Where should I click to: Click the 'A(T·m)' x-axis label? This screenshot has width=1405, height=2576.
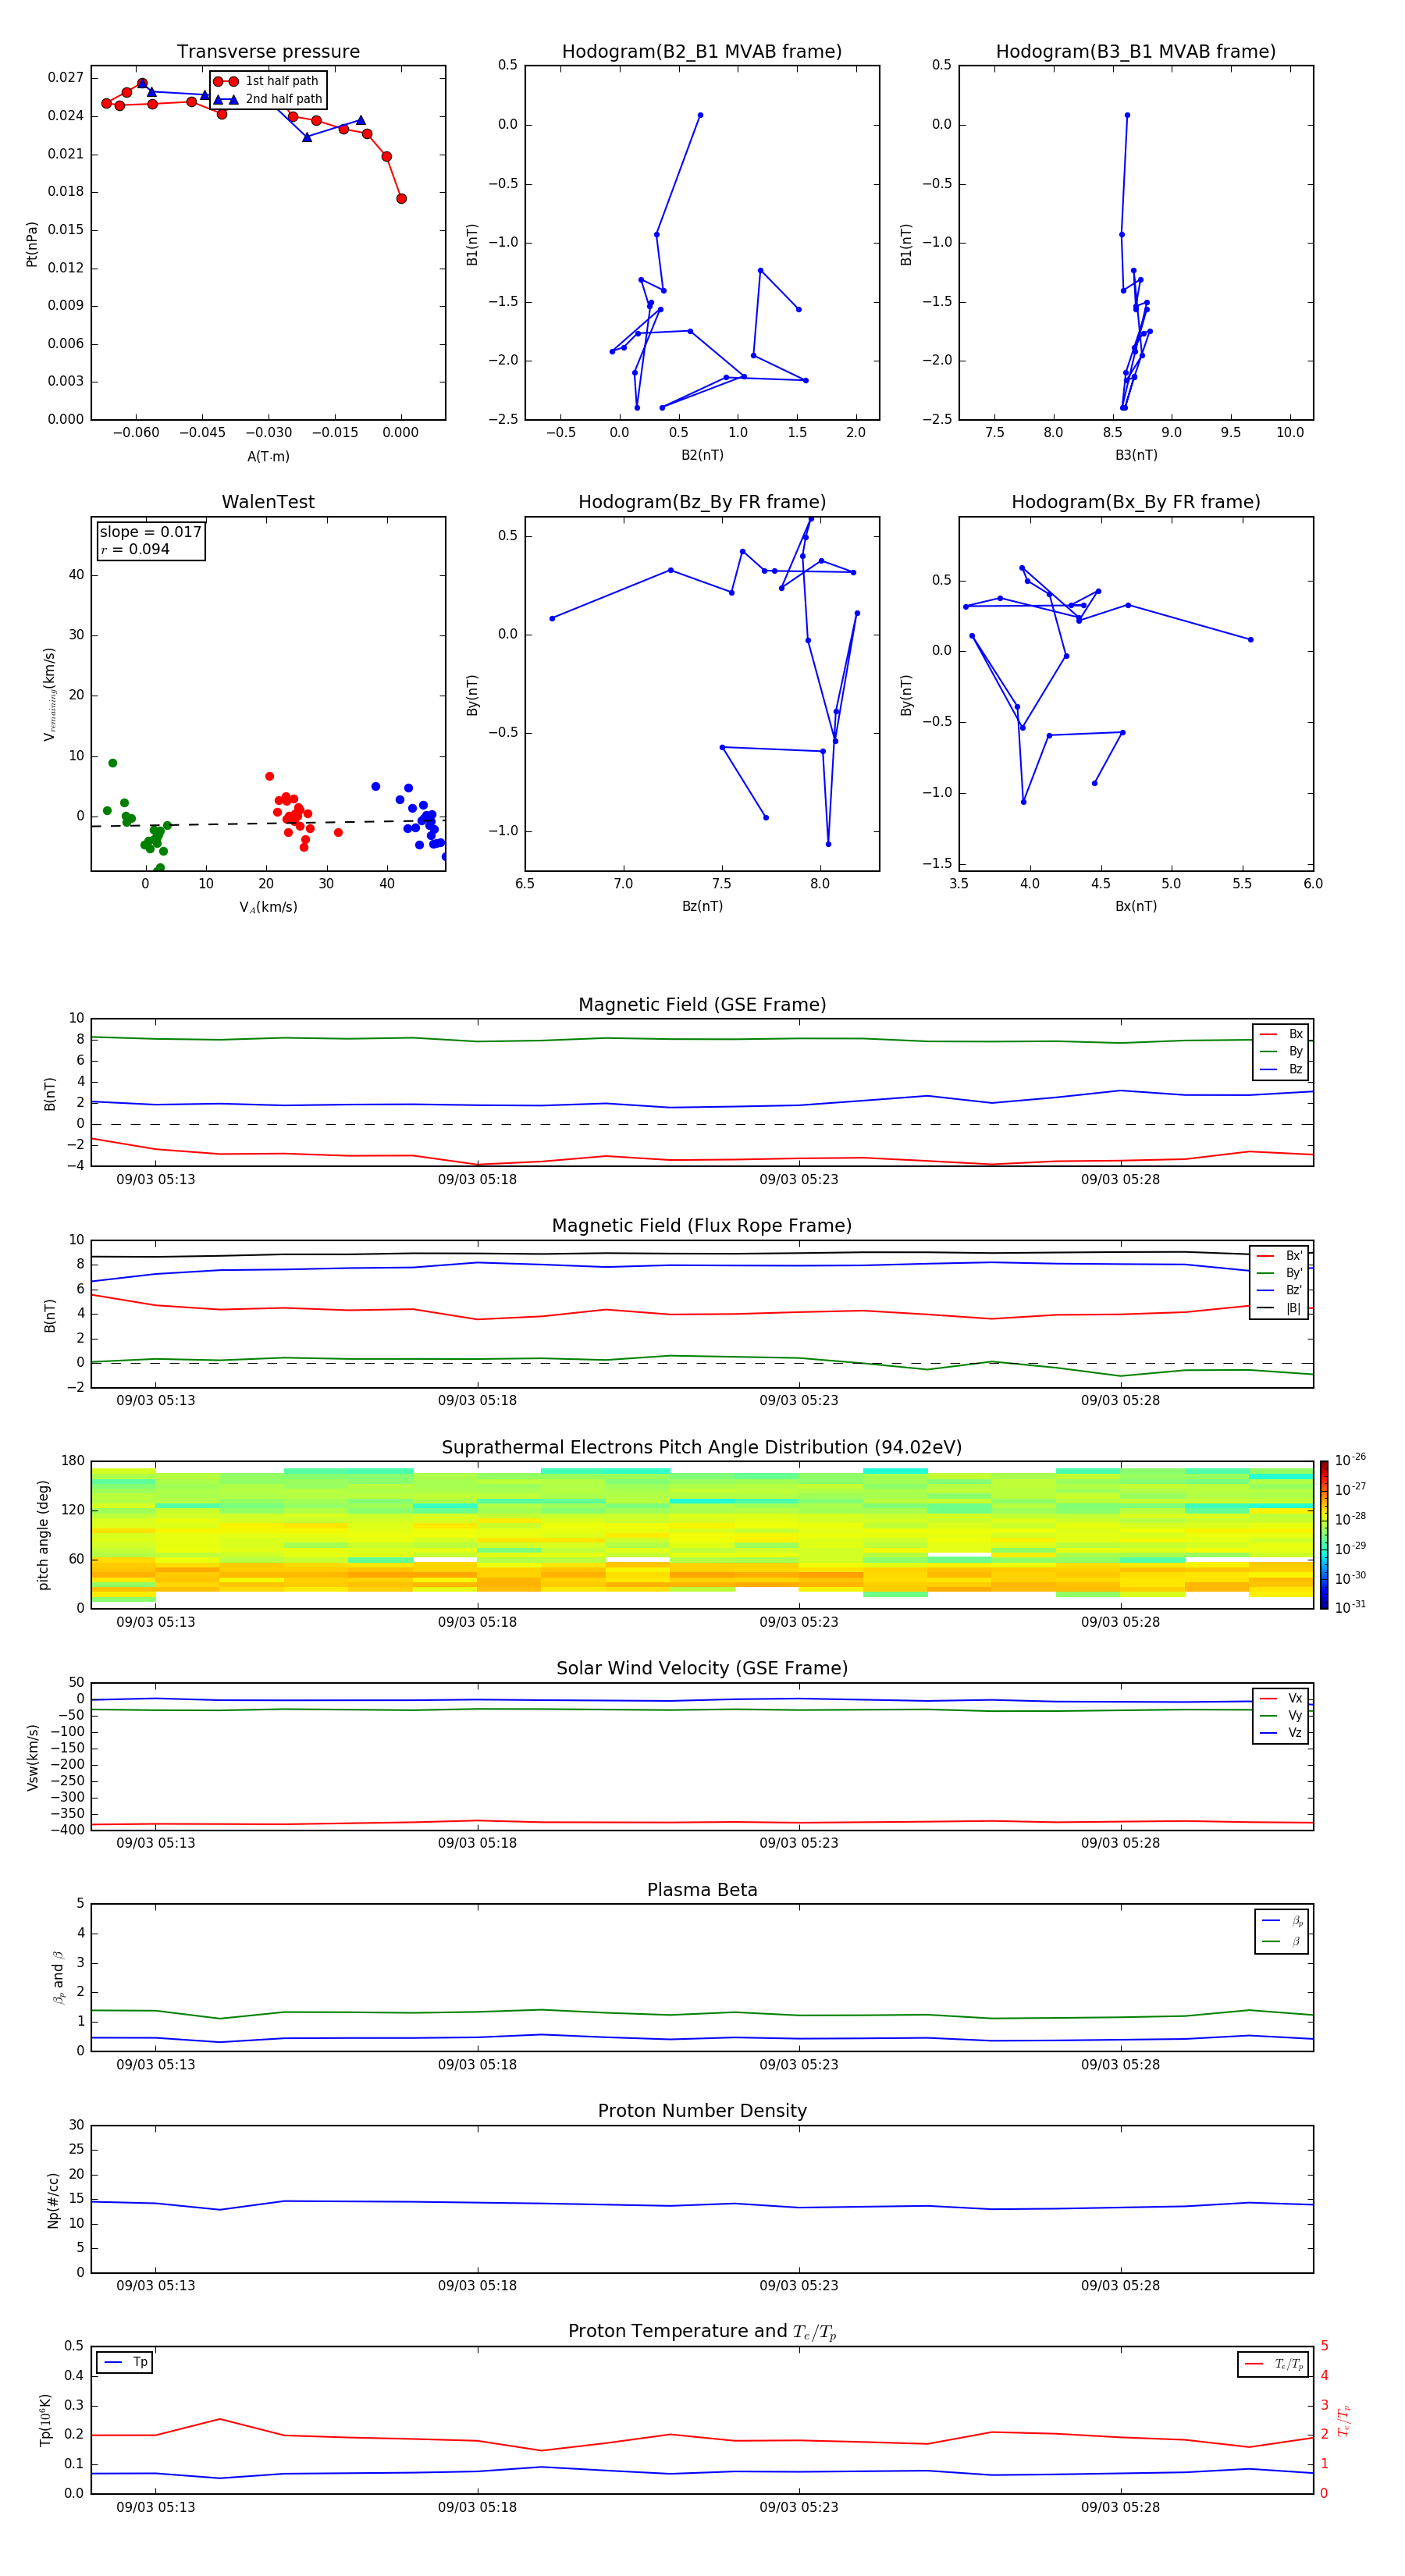[x=268, y=456]
